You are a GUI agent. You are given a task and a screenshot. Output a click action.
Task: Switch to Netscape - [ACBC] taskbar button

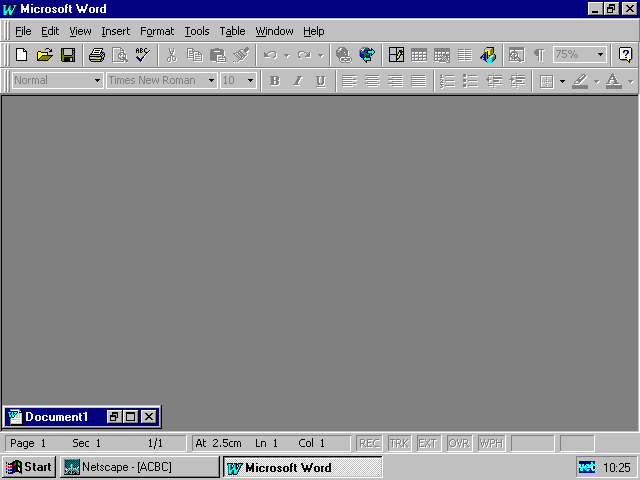(139, 467)
